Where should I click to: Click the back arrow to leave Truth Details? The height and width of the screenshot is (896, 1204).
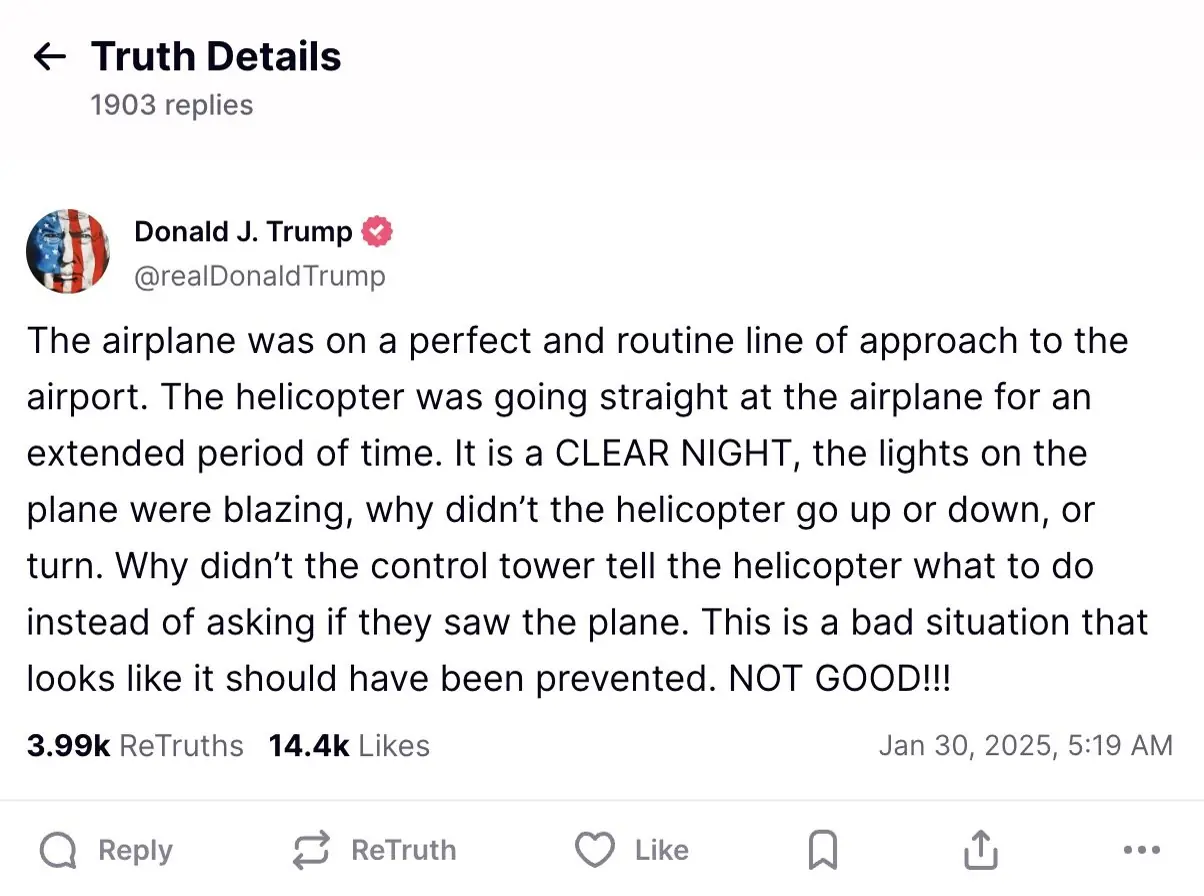click(48, 56)
